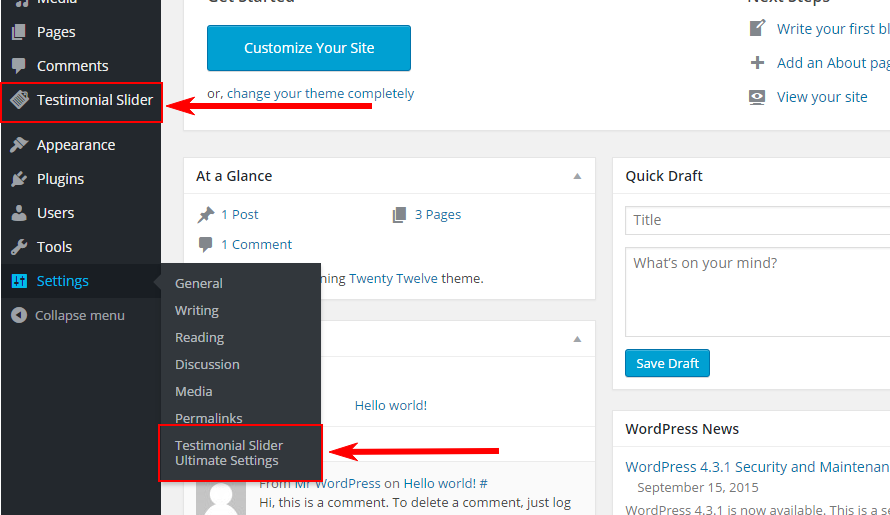This screenshot has height=515, width=890.
Task: Click the Customize Your Site button
Action: click(309, 48)
